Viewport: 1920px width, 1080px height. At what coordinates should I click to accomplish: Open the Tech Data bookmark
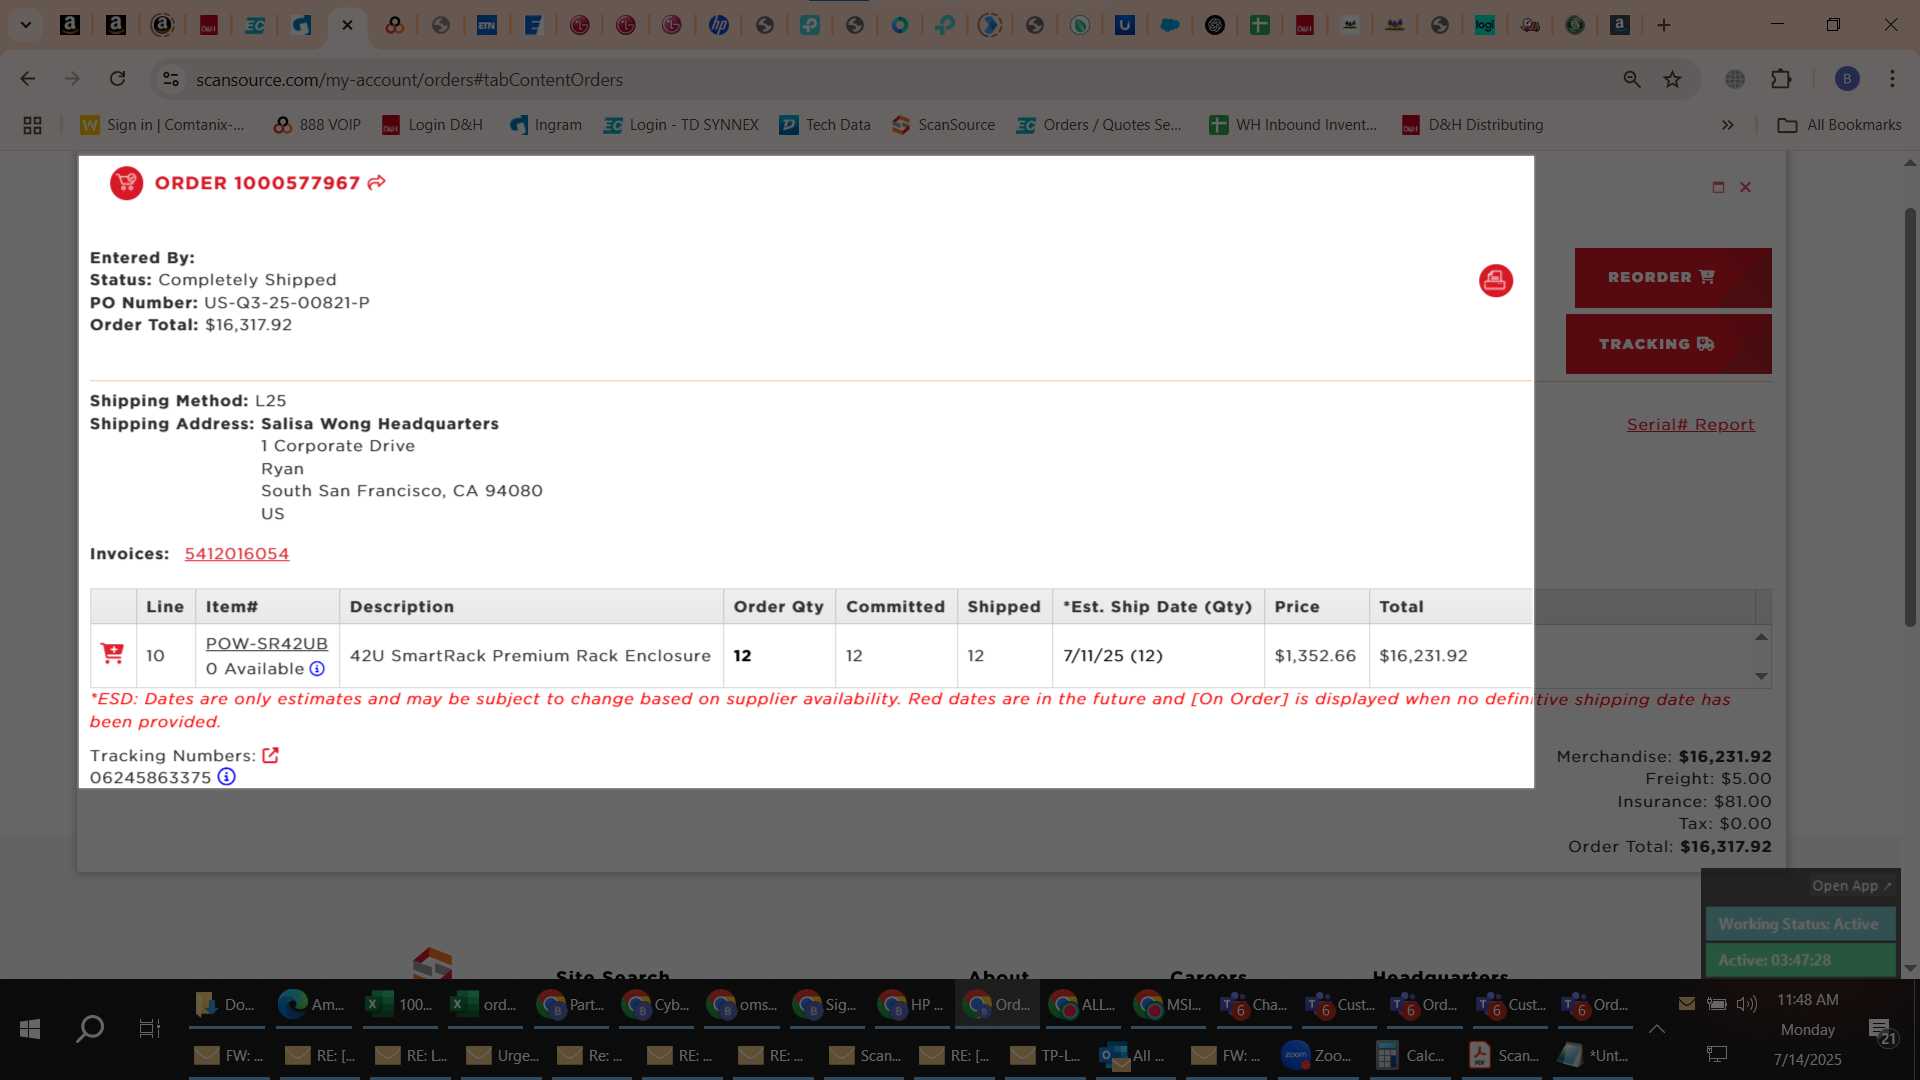[x=825, y=125]
